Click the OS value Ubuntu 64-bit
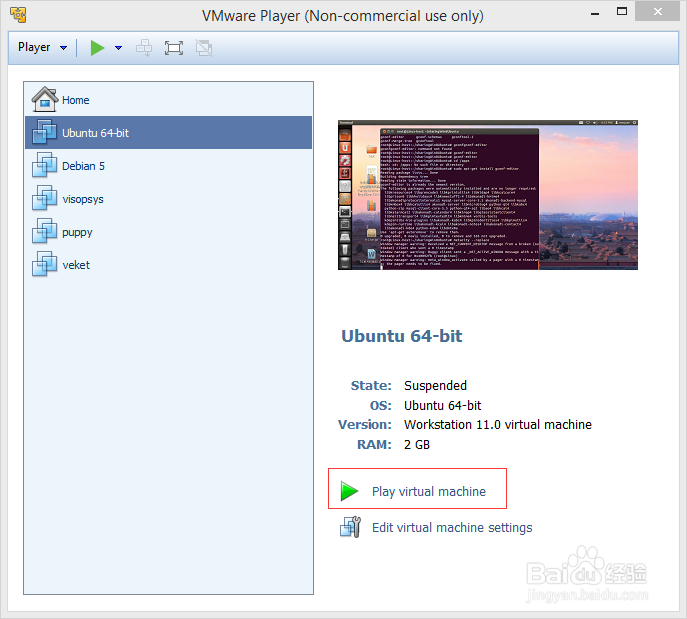The image size is (687, 619). (442, 406)
